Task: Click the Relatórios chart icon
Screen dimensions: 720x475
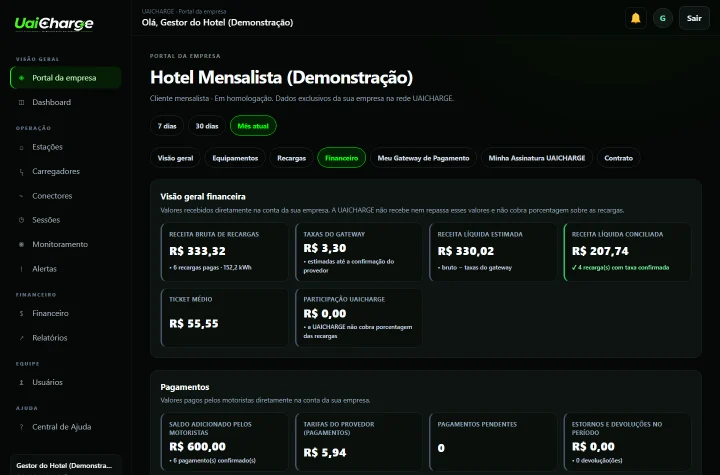Action: (21, 338)
